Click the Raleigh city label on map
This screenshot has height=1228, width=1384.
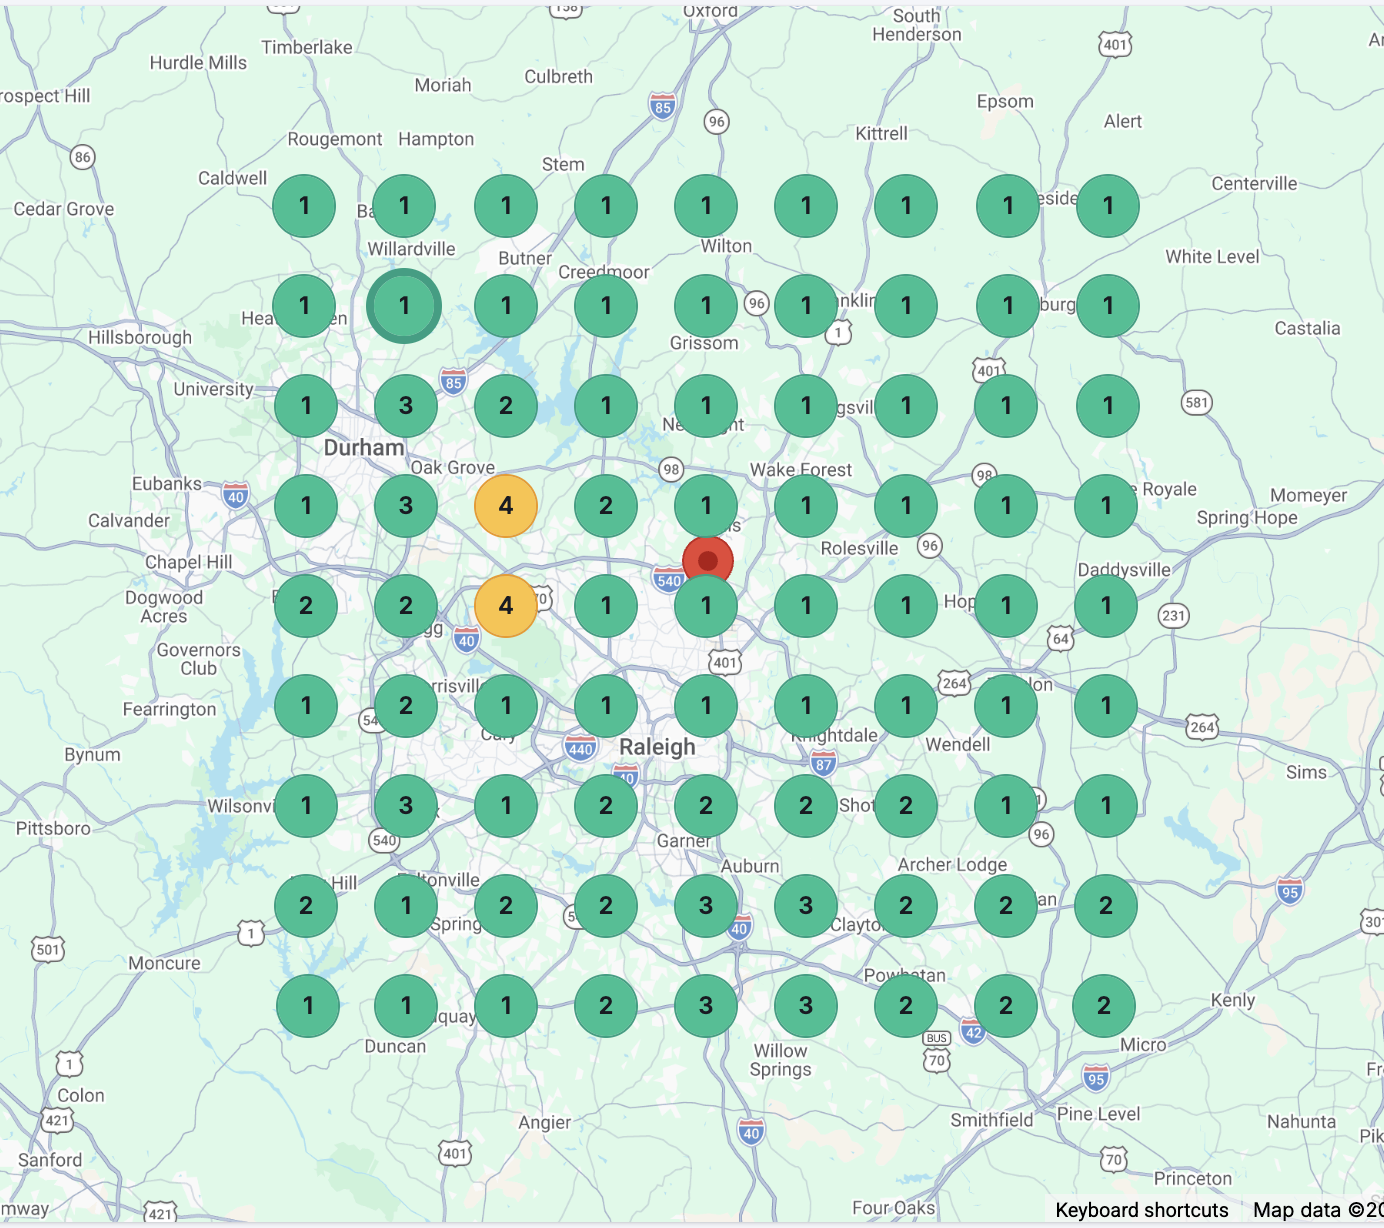657,747
